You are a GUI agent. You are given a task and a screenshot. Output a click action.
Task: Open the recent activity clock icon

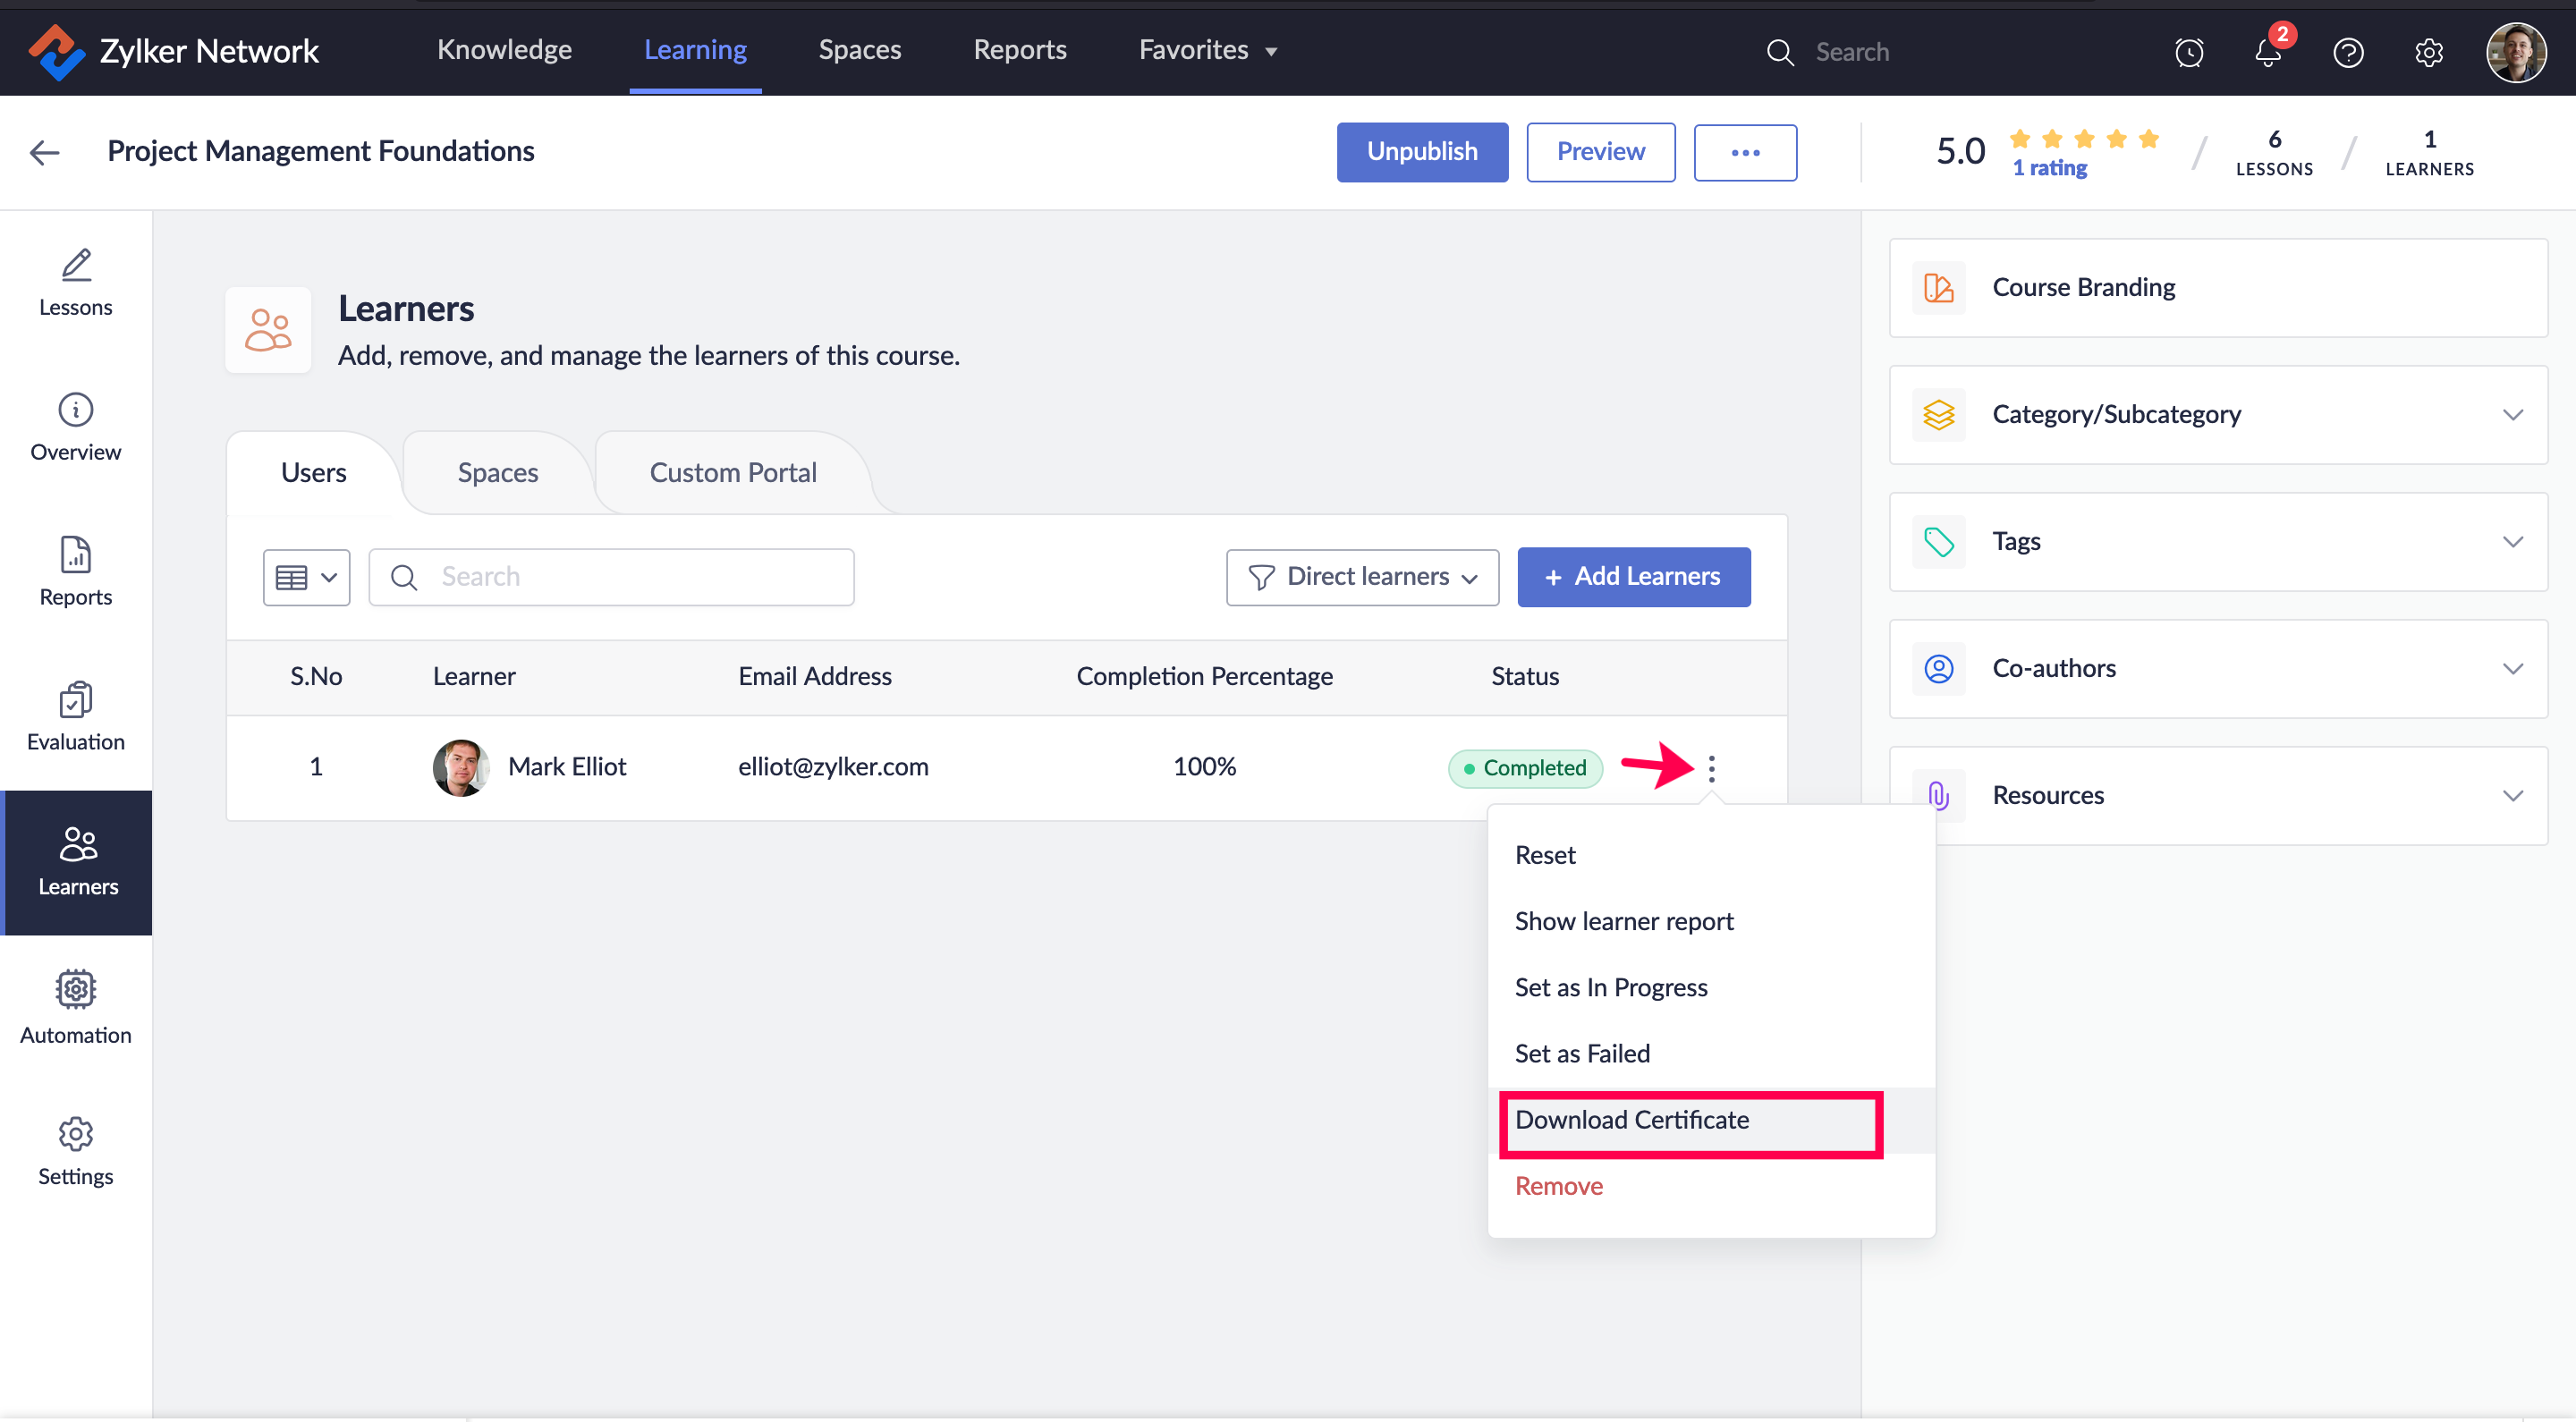[2188, 52]
